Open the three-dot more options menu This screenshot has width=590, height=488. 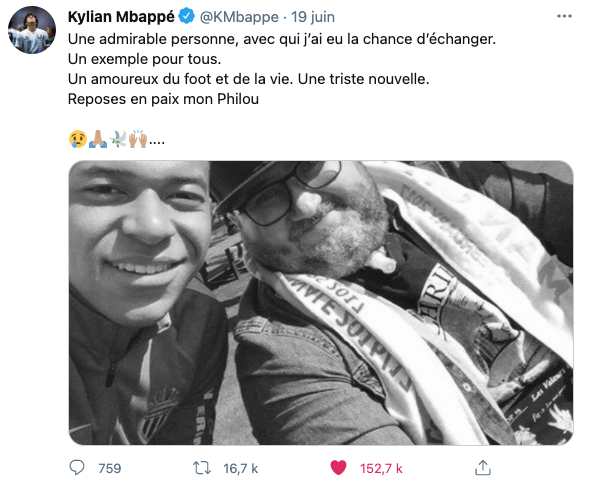click(564, 16)
